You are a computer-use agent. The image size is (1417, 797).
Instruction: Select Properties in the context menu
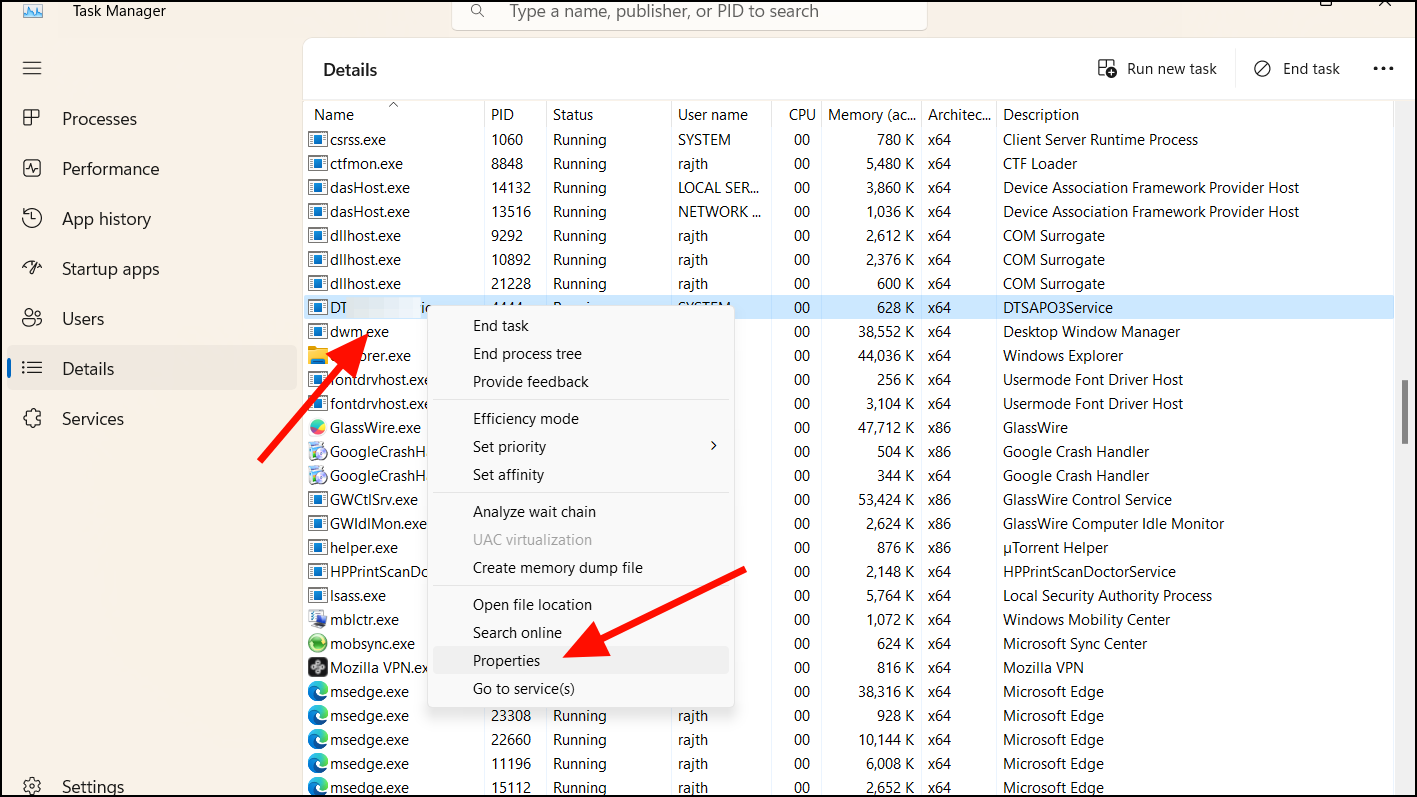[506, 660]
